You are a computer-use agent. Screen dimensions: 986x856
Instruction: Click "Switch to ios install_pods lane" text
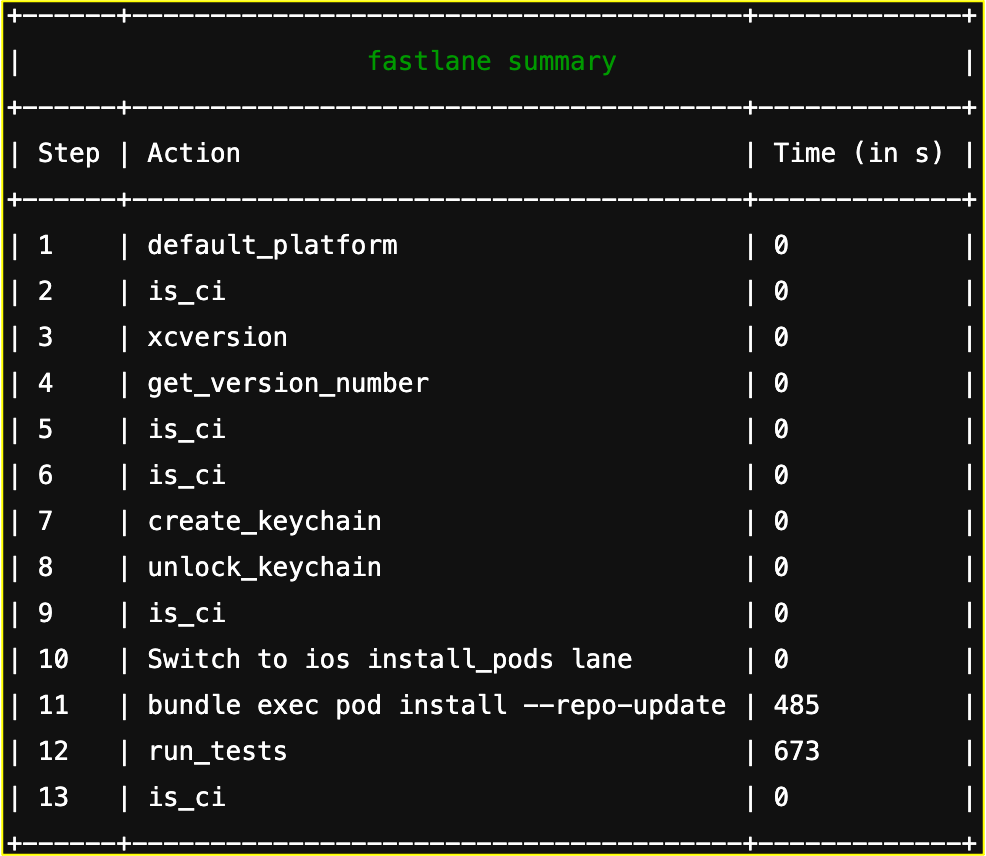pos(390,659)
